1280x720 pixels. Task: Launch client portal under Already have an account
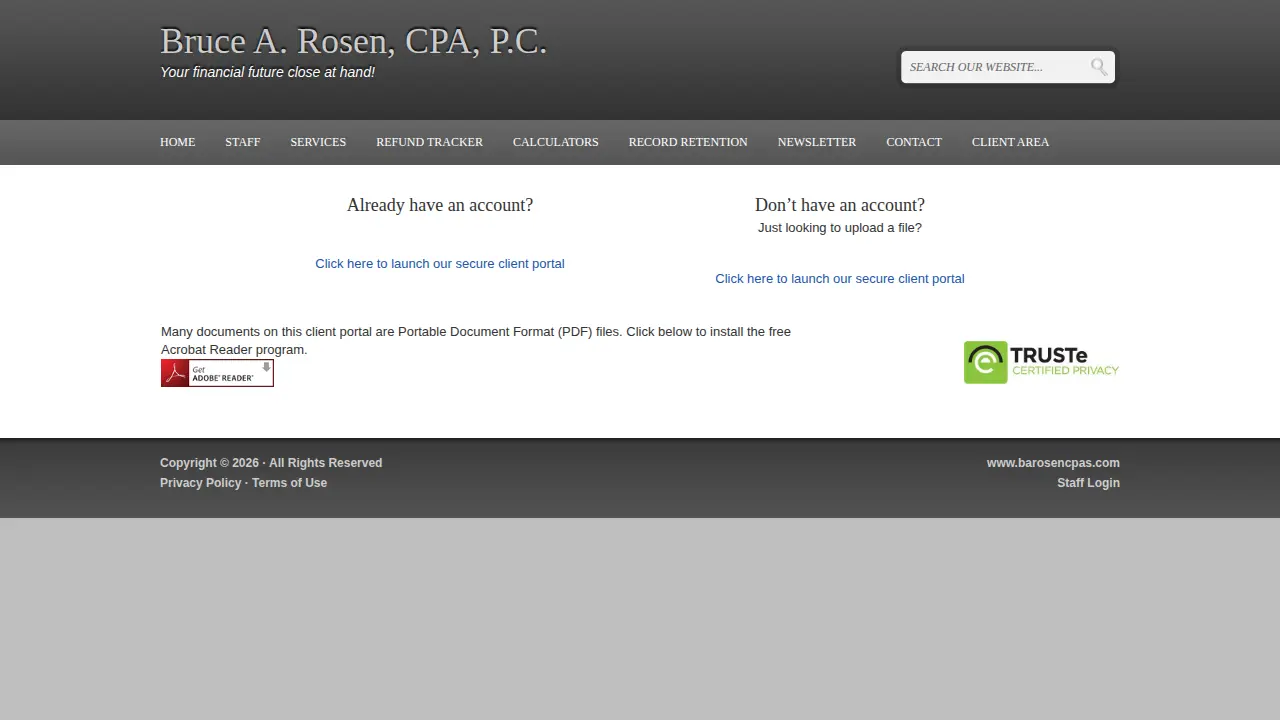click(x=440, y=264)
